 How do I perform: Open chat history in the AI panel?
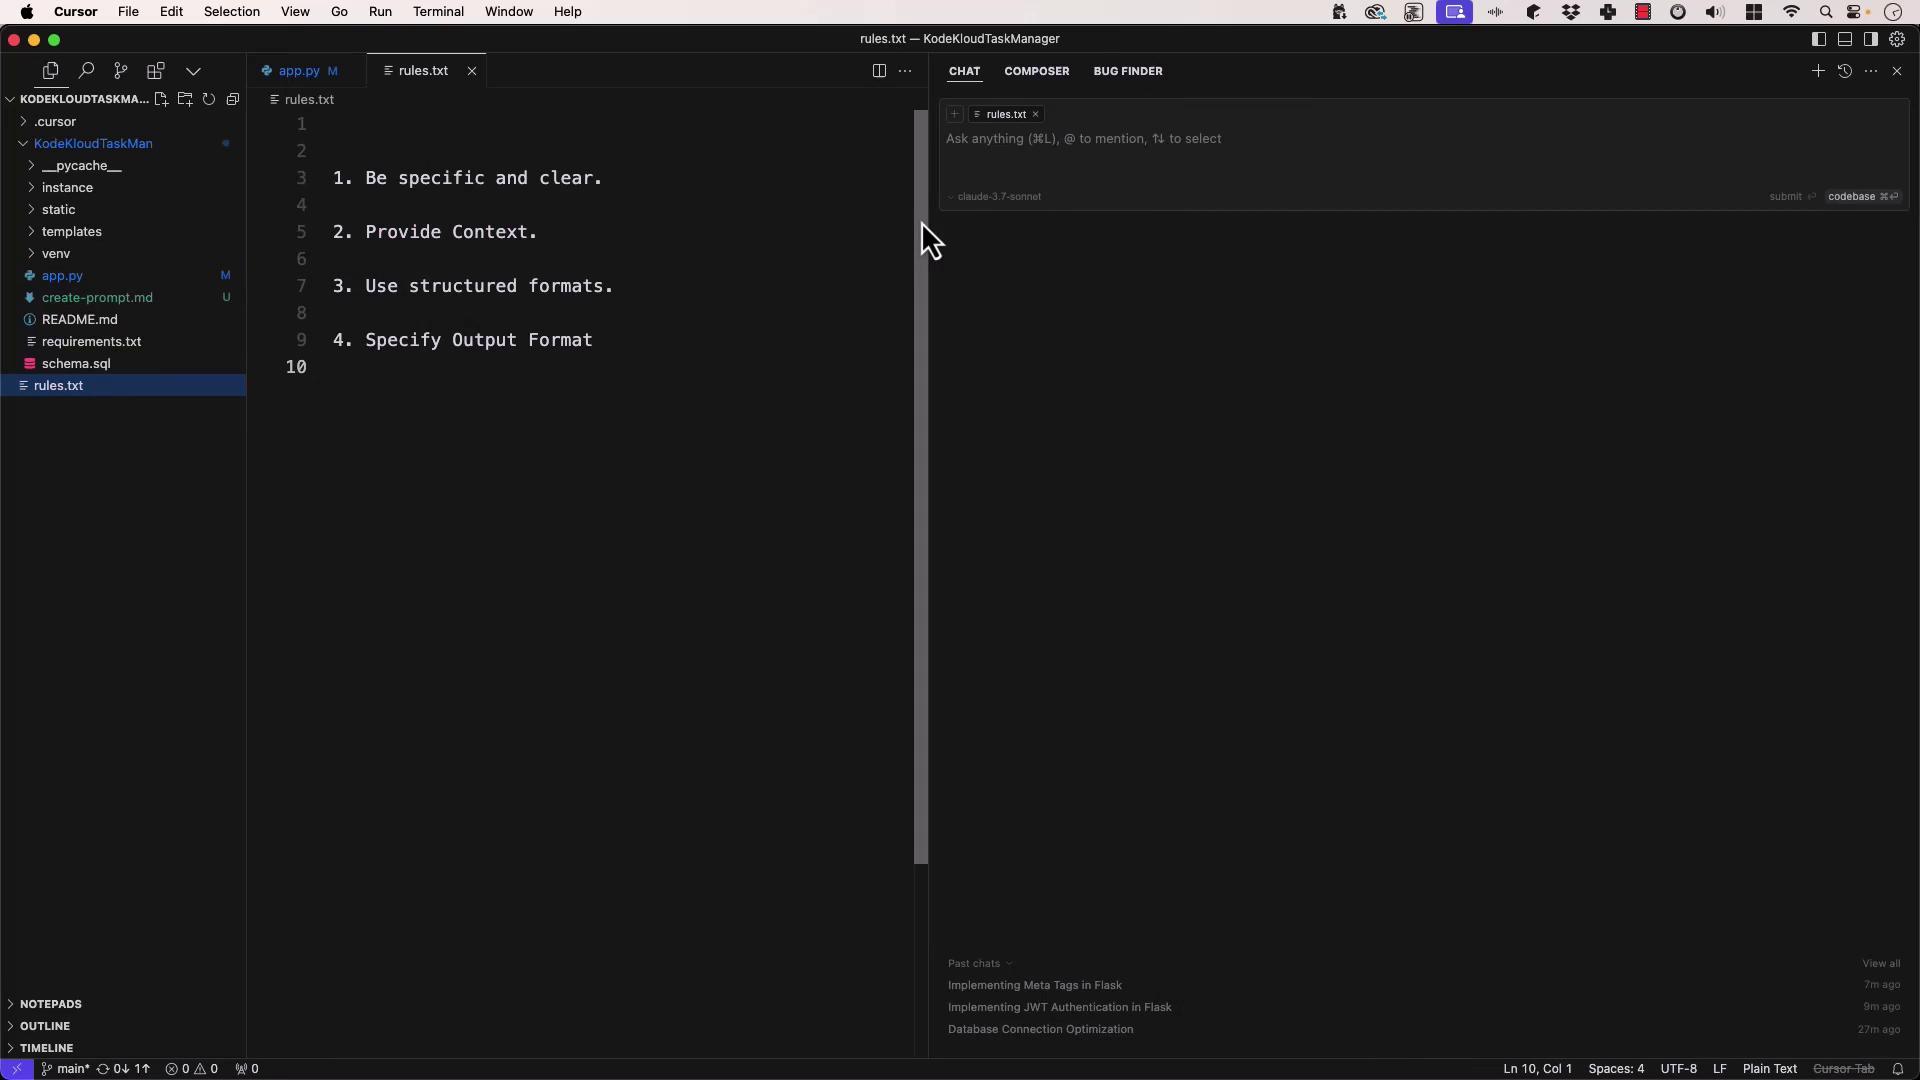(x=1845, y=71)
